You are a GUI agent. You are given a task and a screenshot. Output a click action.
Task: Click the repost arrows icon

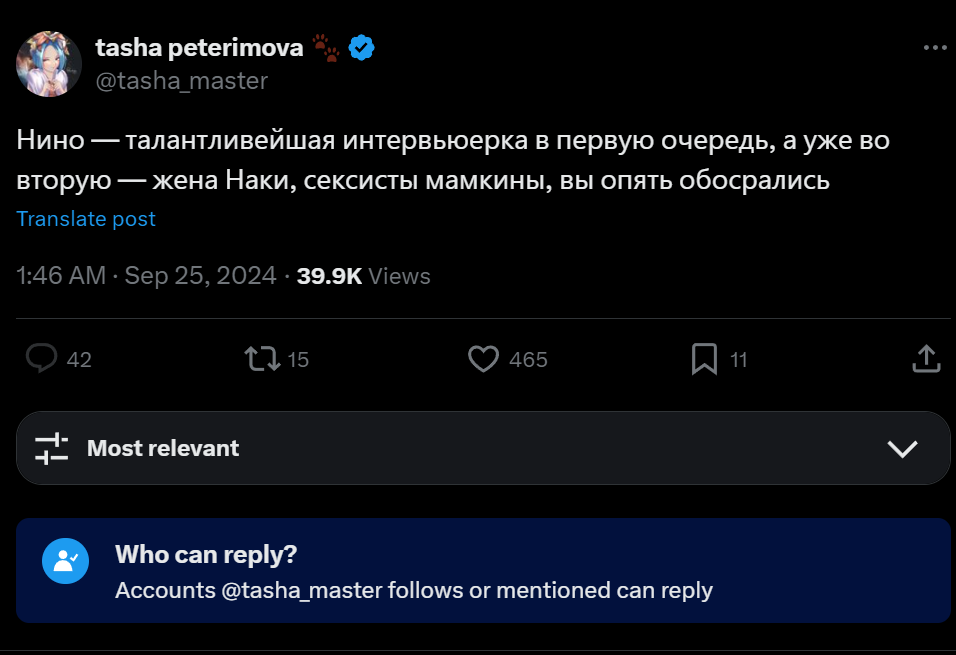[262, 358]
